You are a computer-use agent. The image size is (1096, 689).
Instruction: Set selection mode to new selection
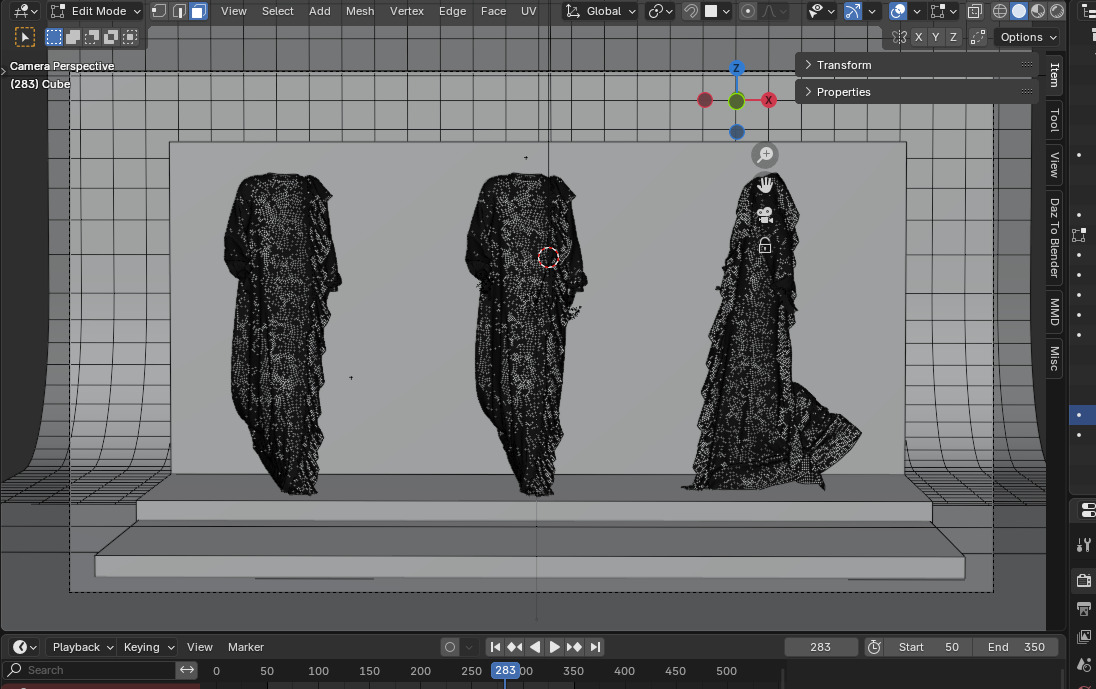point(54,37)
